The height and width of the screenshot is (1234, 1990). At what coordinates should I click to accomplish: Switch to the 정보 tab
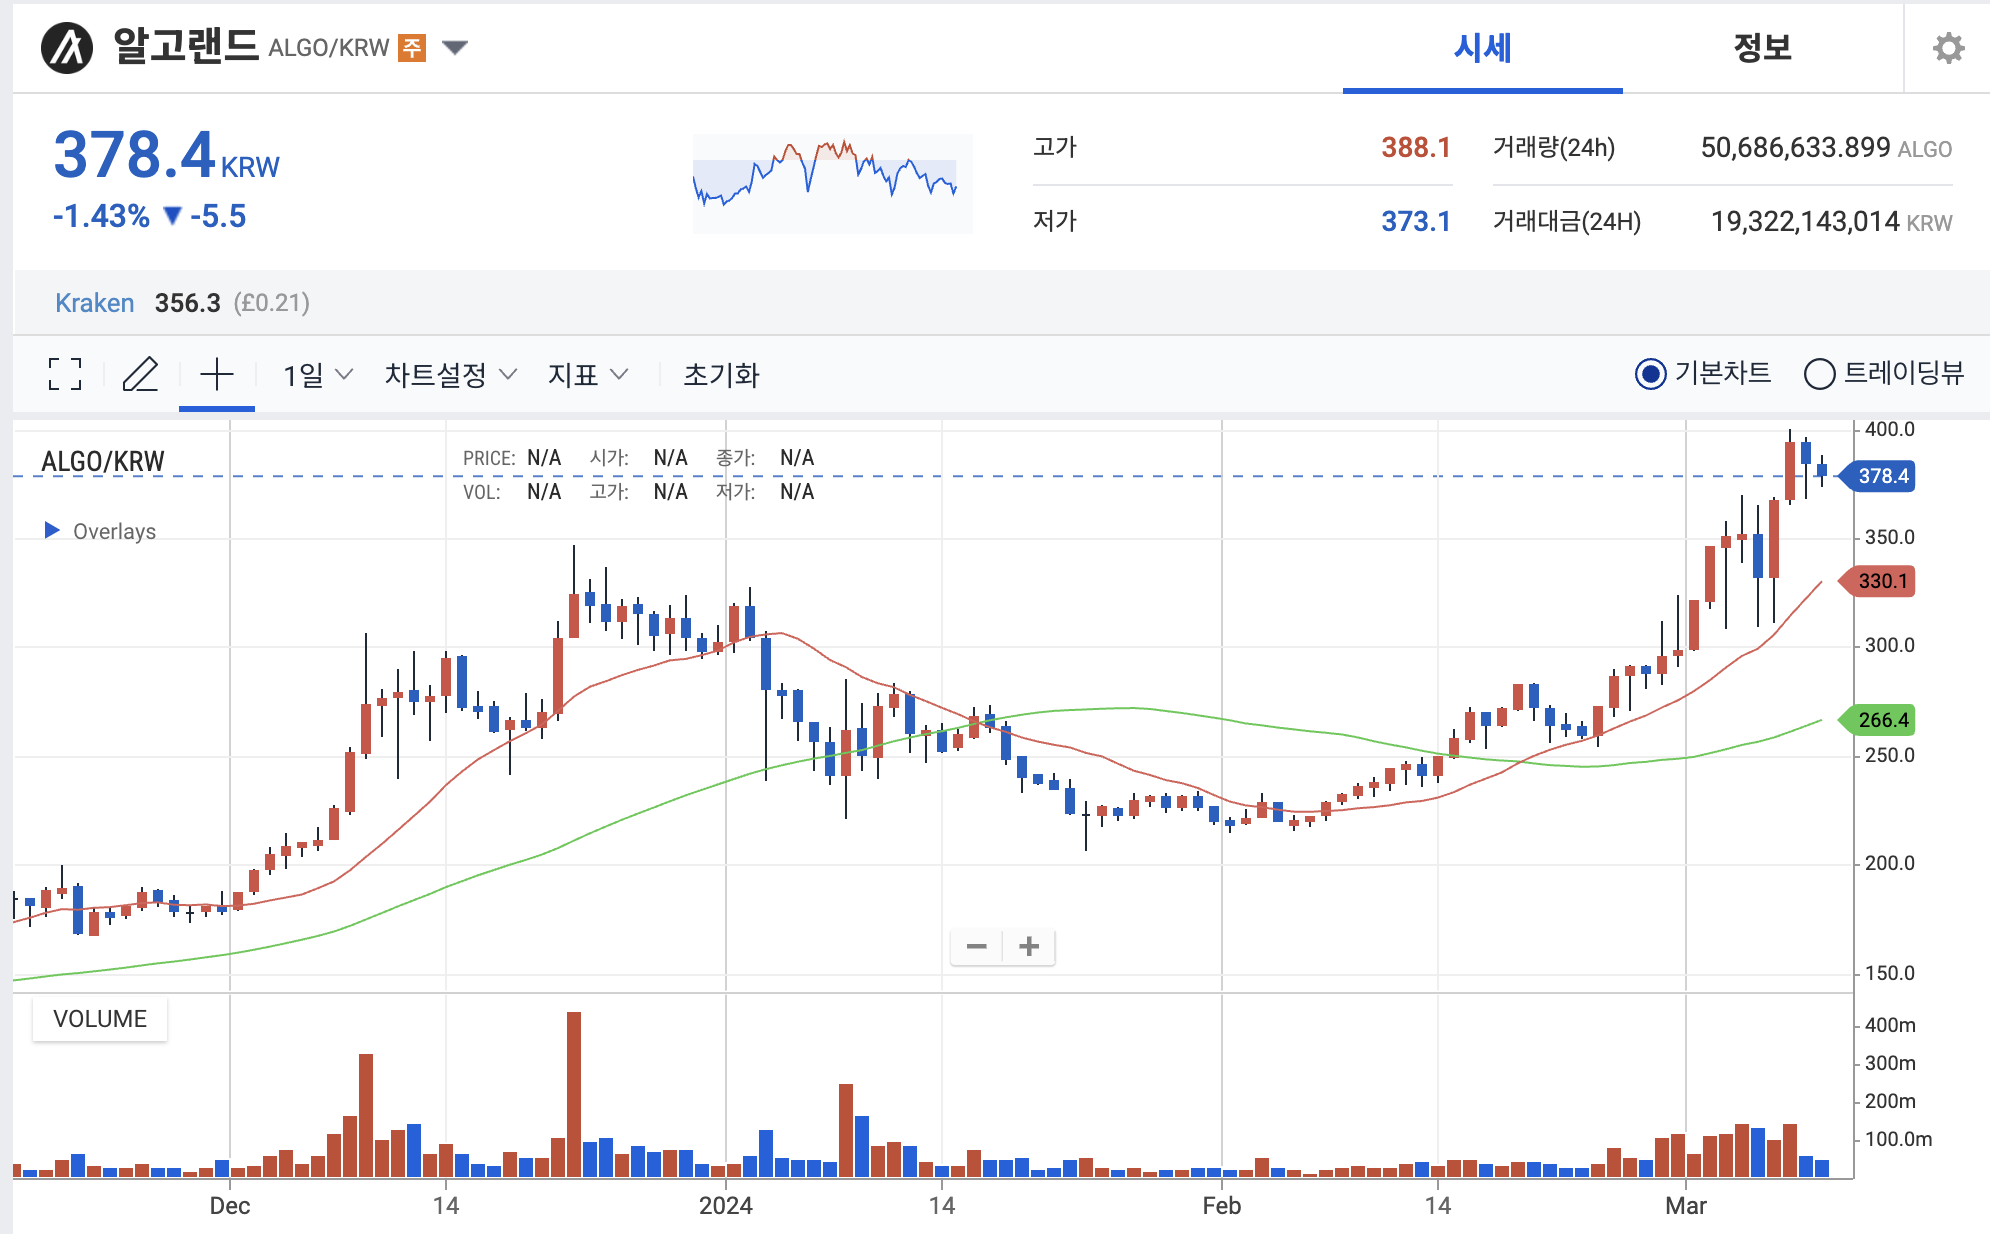(1762, 48)
